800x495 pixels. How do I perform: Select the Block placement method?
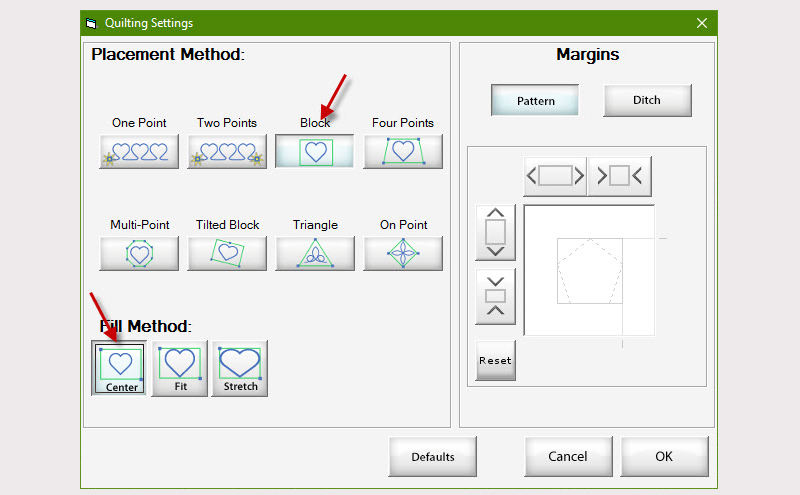pyautogui.click(x=315, y=151)
